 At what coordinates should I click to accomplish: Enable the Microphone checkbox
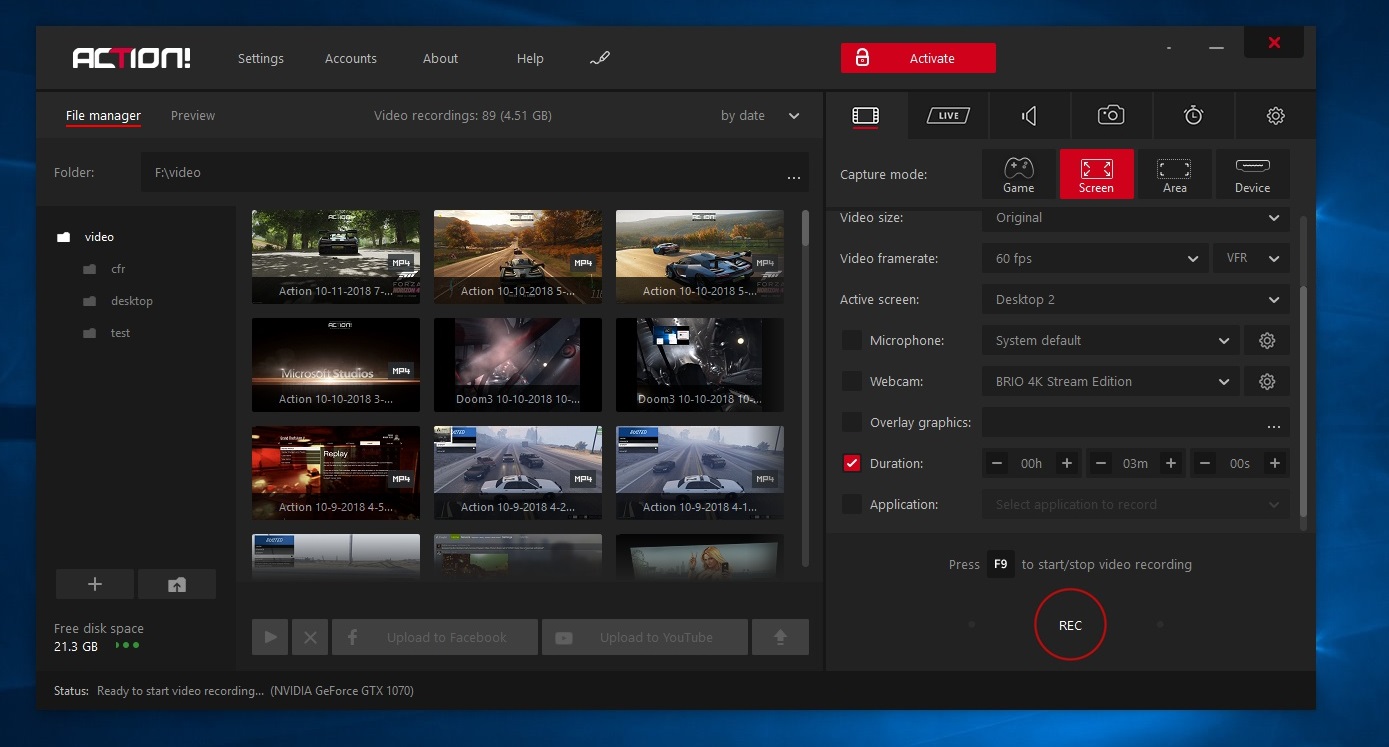point(852,341)
